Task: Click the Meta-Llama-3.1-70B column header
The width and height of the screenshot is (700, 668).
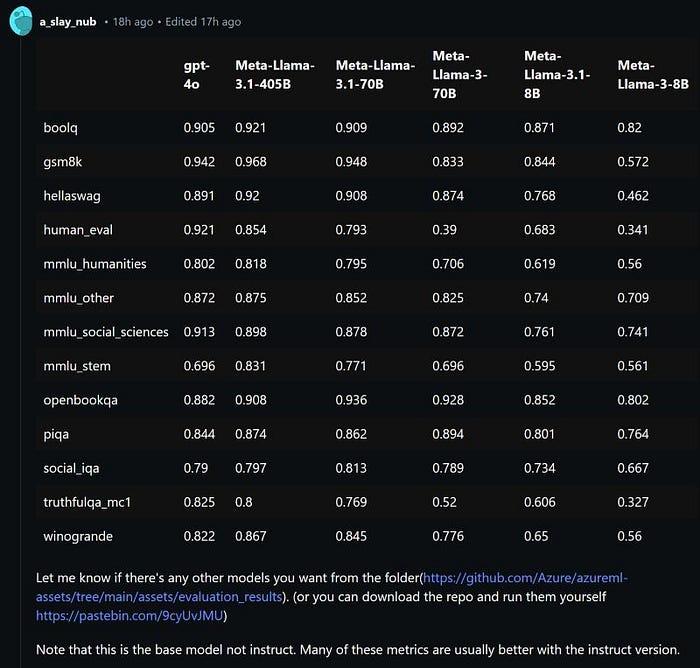Action: click(375, 75)
